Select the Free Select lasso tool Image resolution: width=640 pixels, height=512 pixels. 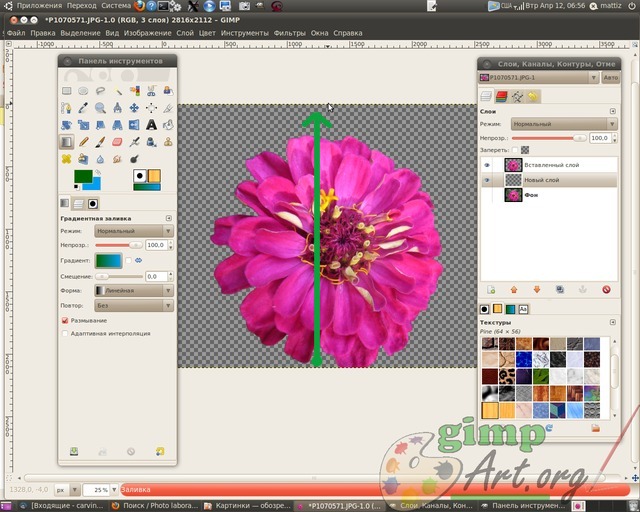100,91
